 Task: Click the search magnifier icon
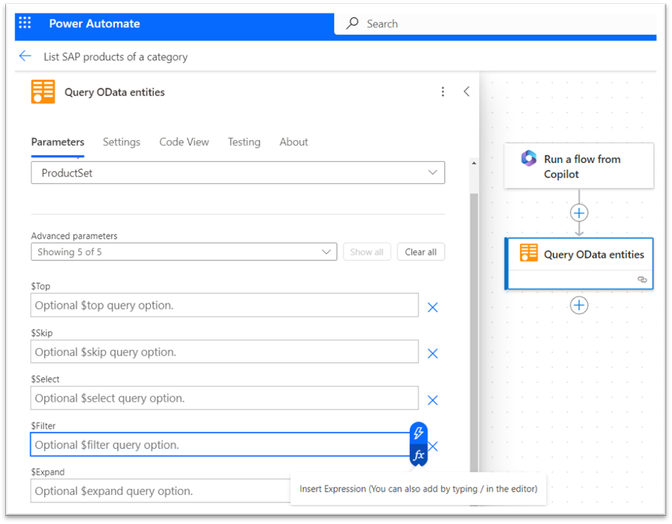point(352,23)
